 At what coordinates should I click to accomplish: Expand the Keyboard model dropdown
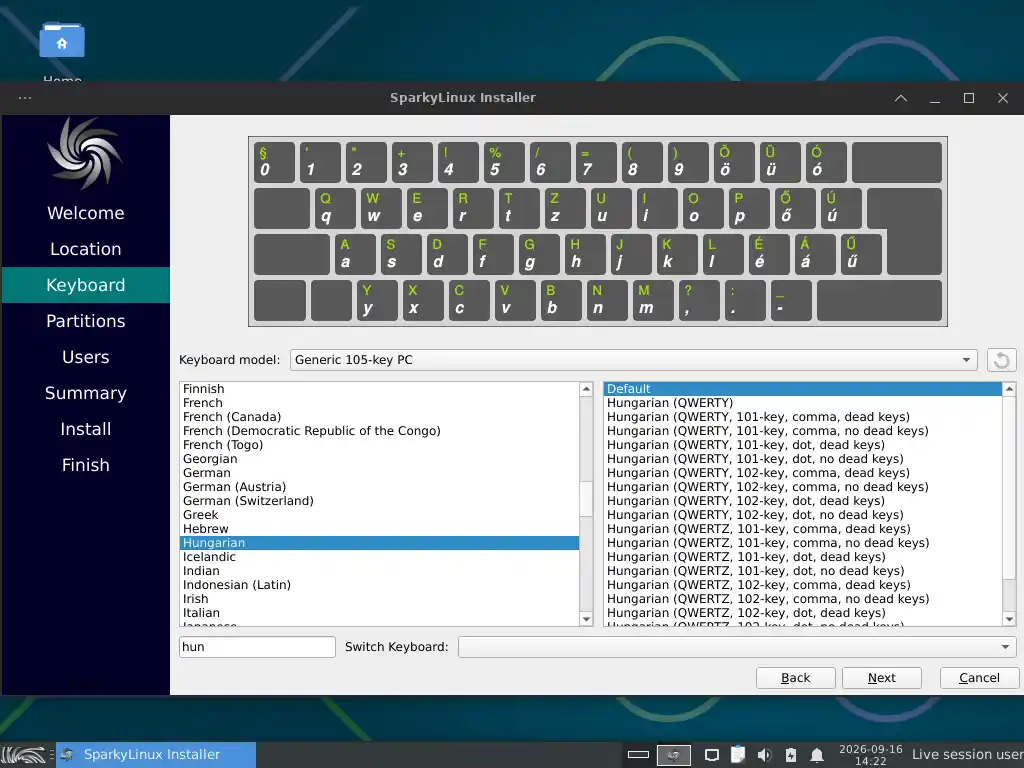pyautogui.click(x=633, y=360)
